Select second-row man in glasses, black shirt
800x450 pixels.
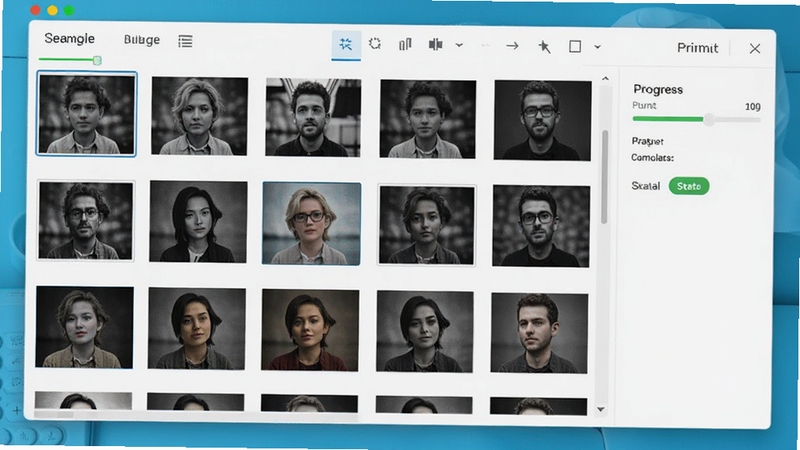[x=541, y=226]
